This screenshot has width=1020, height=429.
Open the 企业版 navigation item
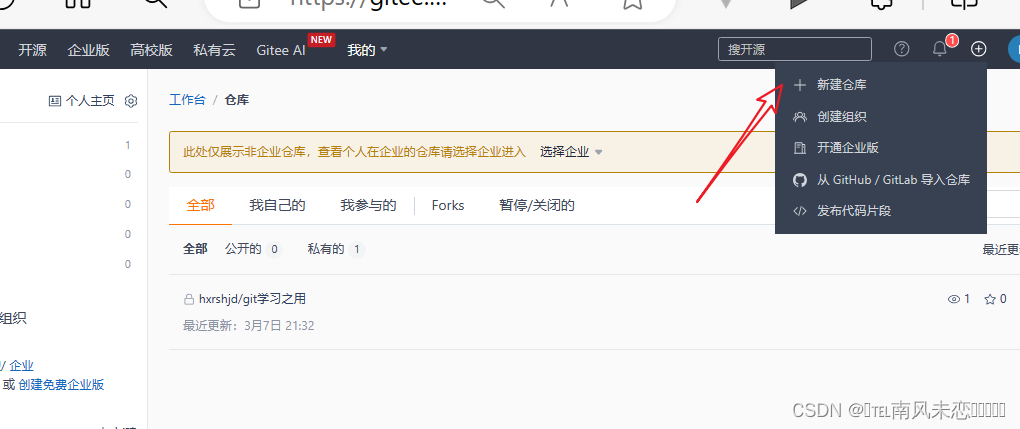[88, 50]
